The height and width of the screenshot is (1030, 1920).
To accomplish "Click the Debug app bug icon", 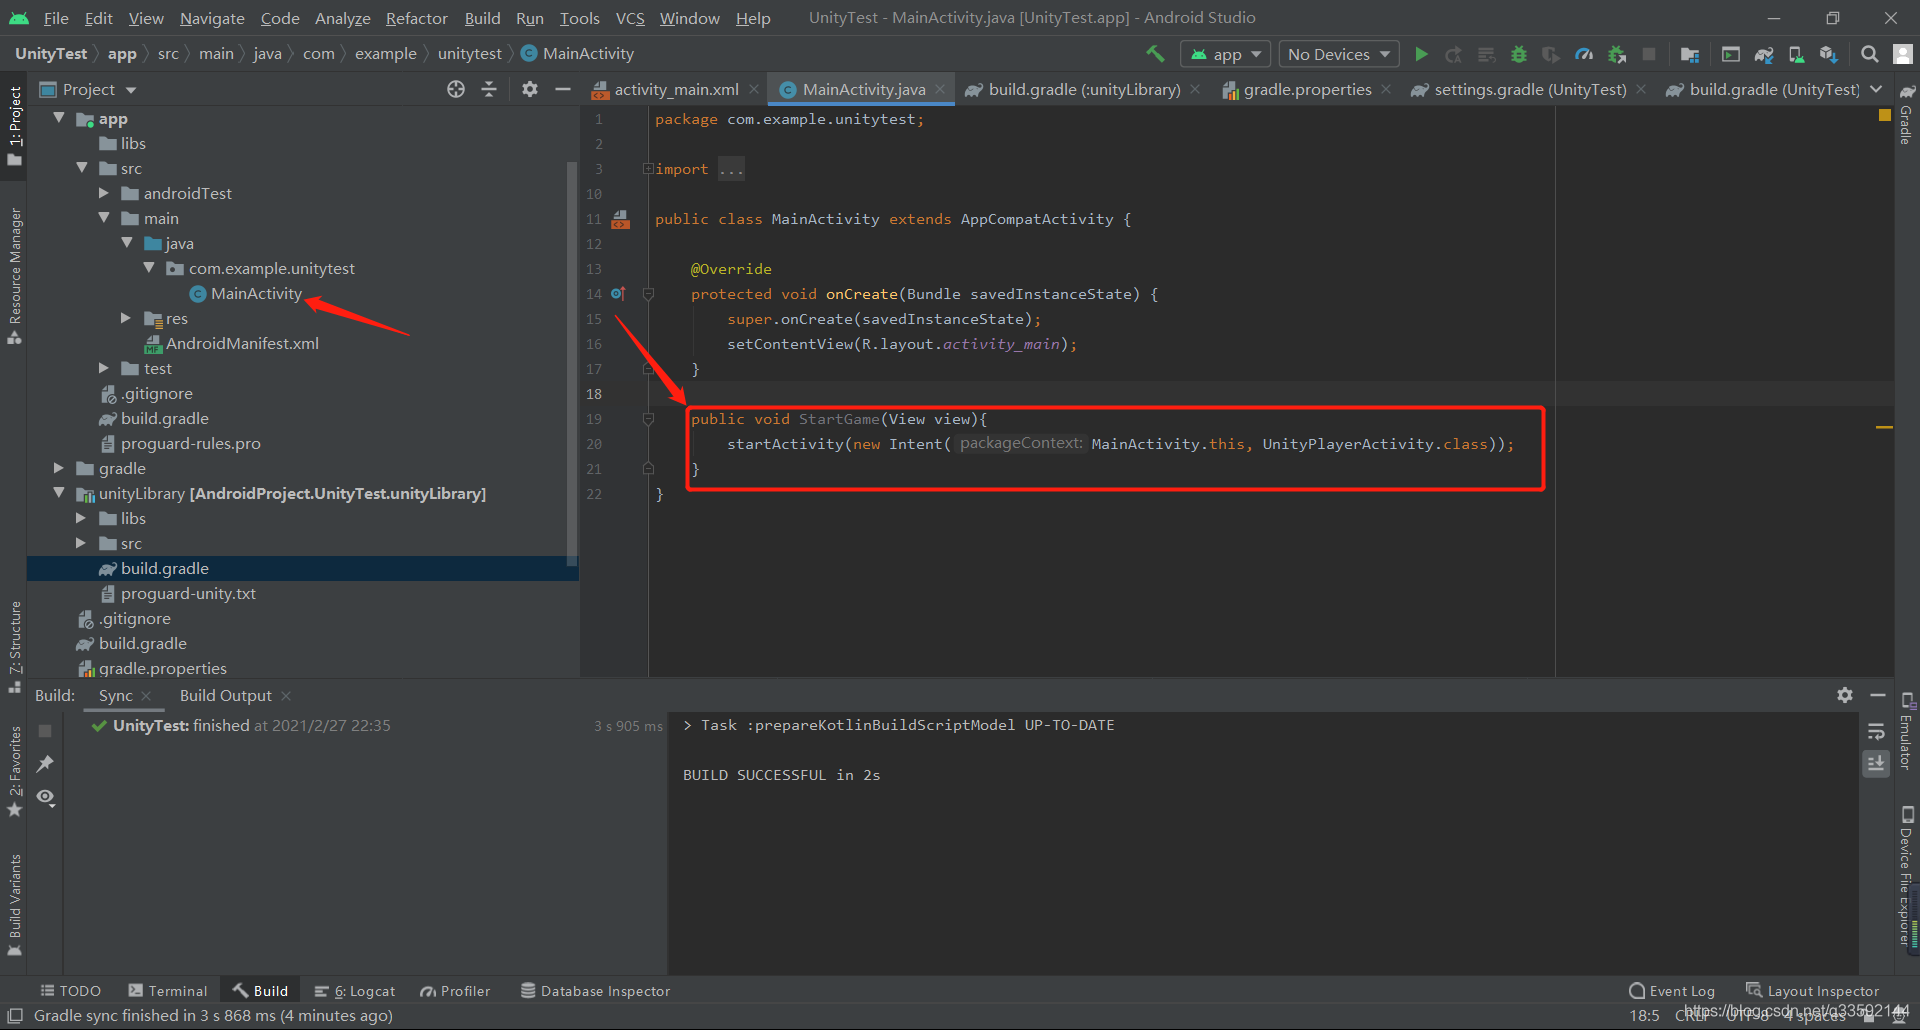I will tap(1519, 54).
